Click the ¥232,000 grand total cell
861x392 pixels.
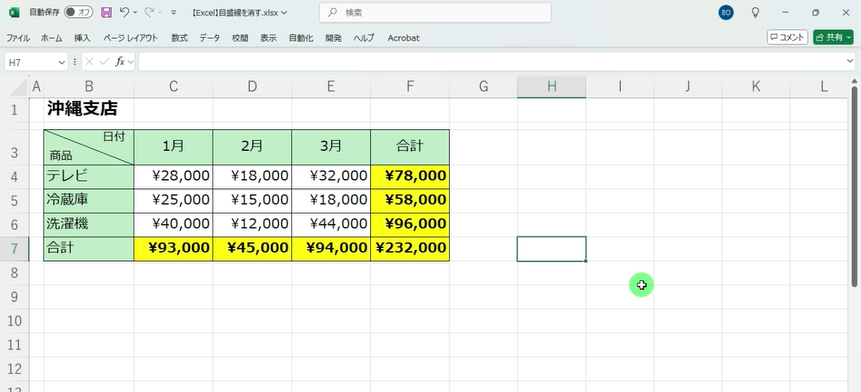[x=410, y=249]
